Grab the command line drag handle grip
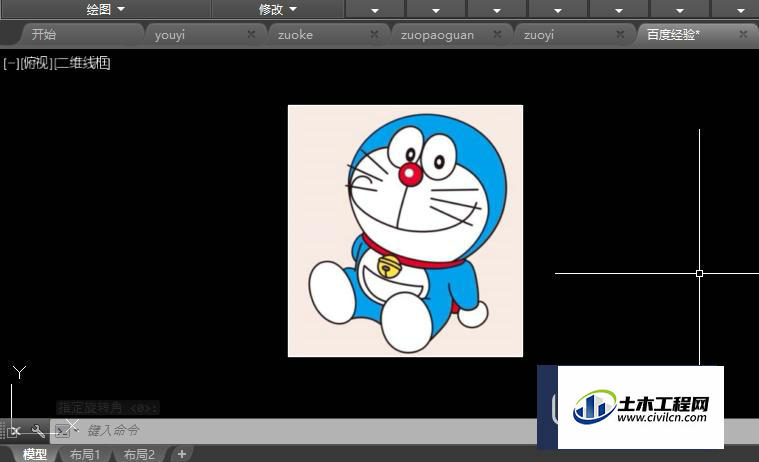Viewport: 759px width, 462px height. coord(3,431)
